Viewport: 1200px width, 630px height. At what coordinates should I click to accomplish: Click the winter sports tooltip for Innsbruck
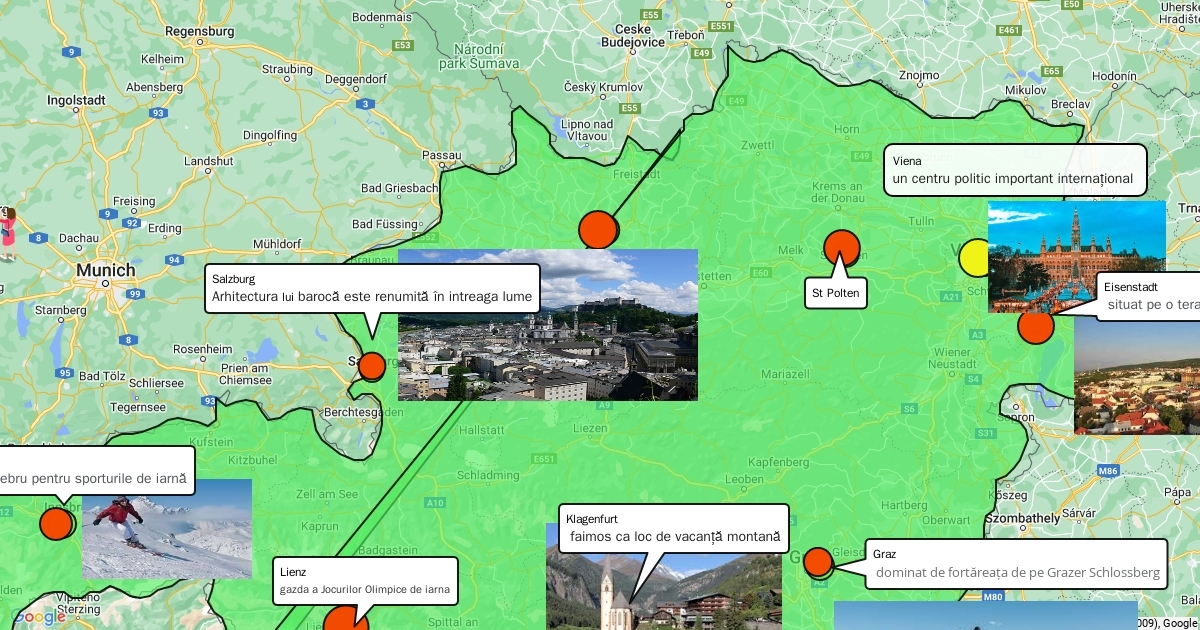point(96,471)
